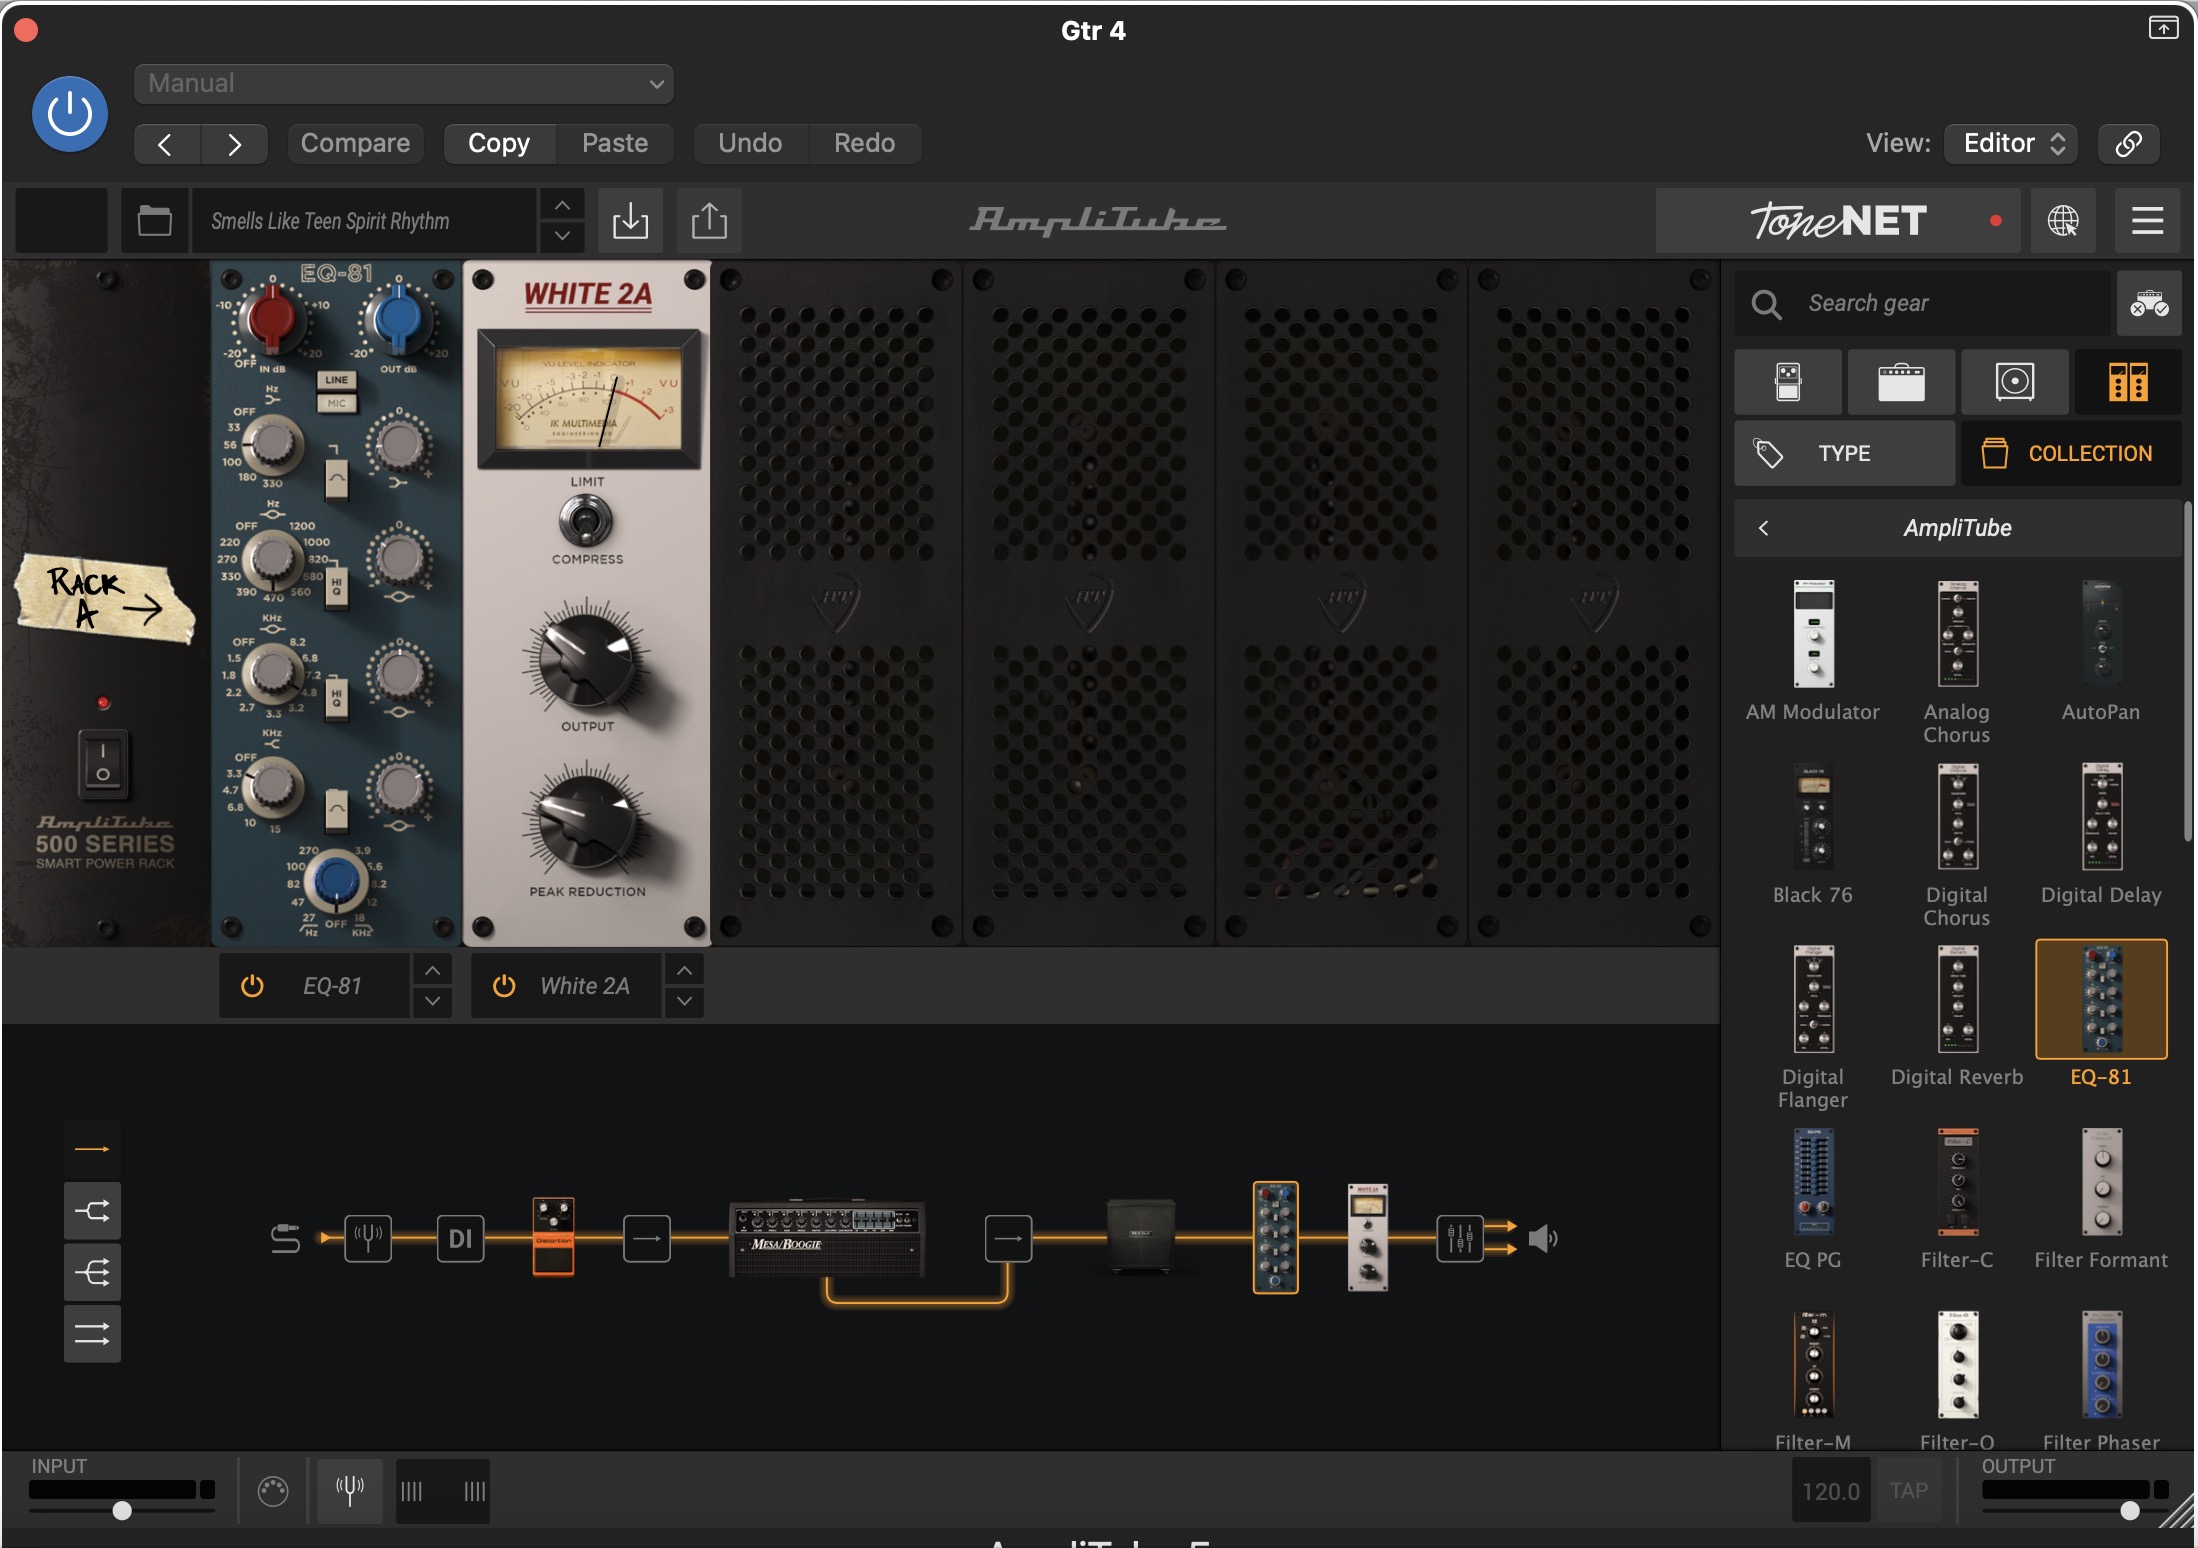Switch to the COLLECTION tab
The width and height of the screenshot is (2198, 1548).
(2071, 453)
